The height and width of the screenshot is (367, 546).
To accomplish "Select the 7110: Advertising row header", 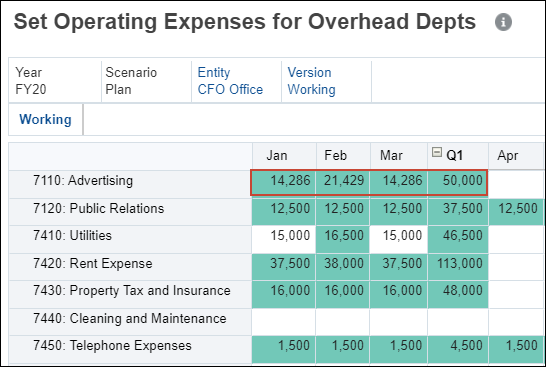I will pyautogui.click(x=130, y=184).
